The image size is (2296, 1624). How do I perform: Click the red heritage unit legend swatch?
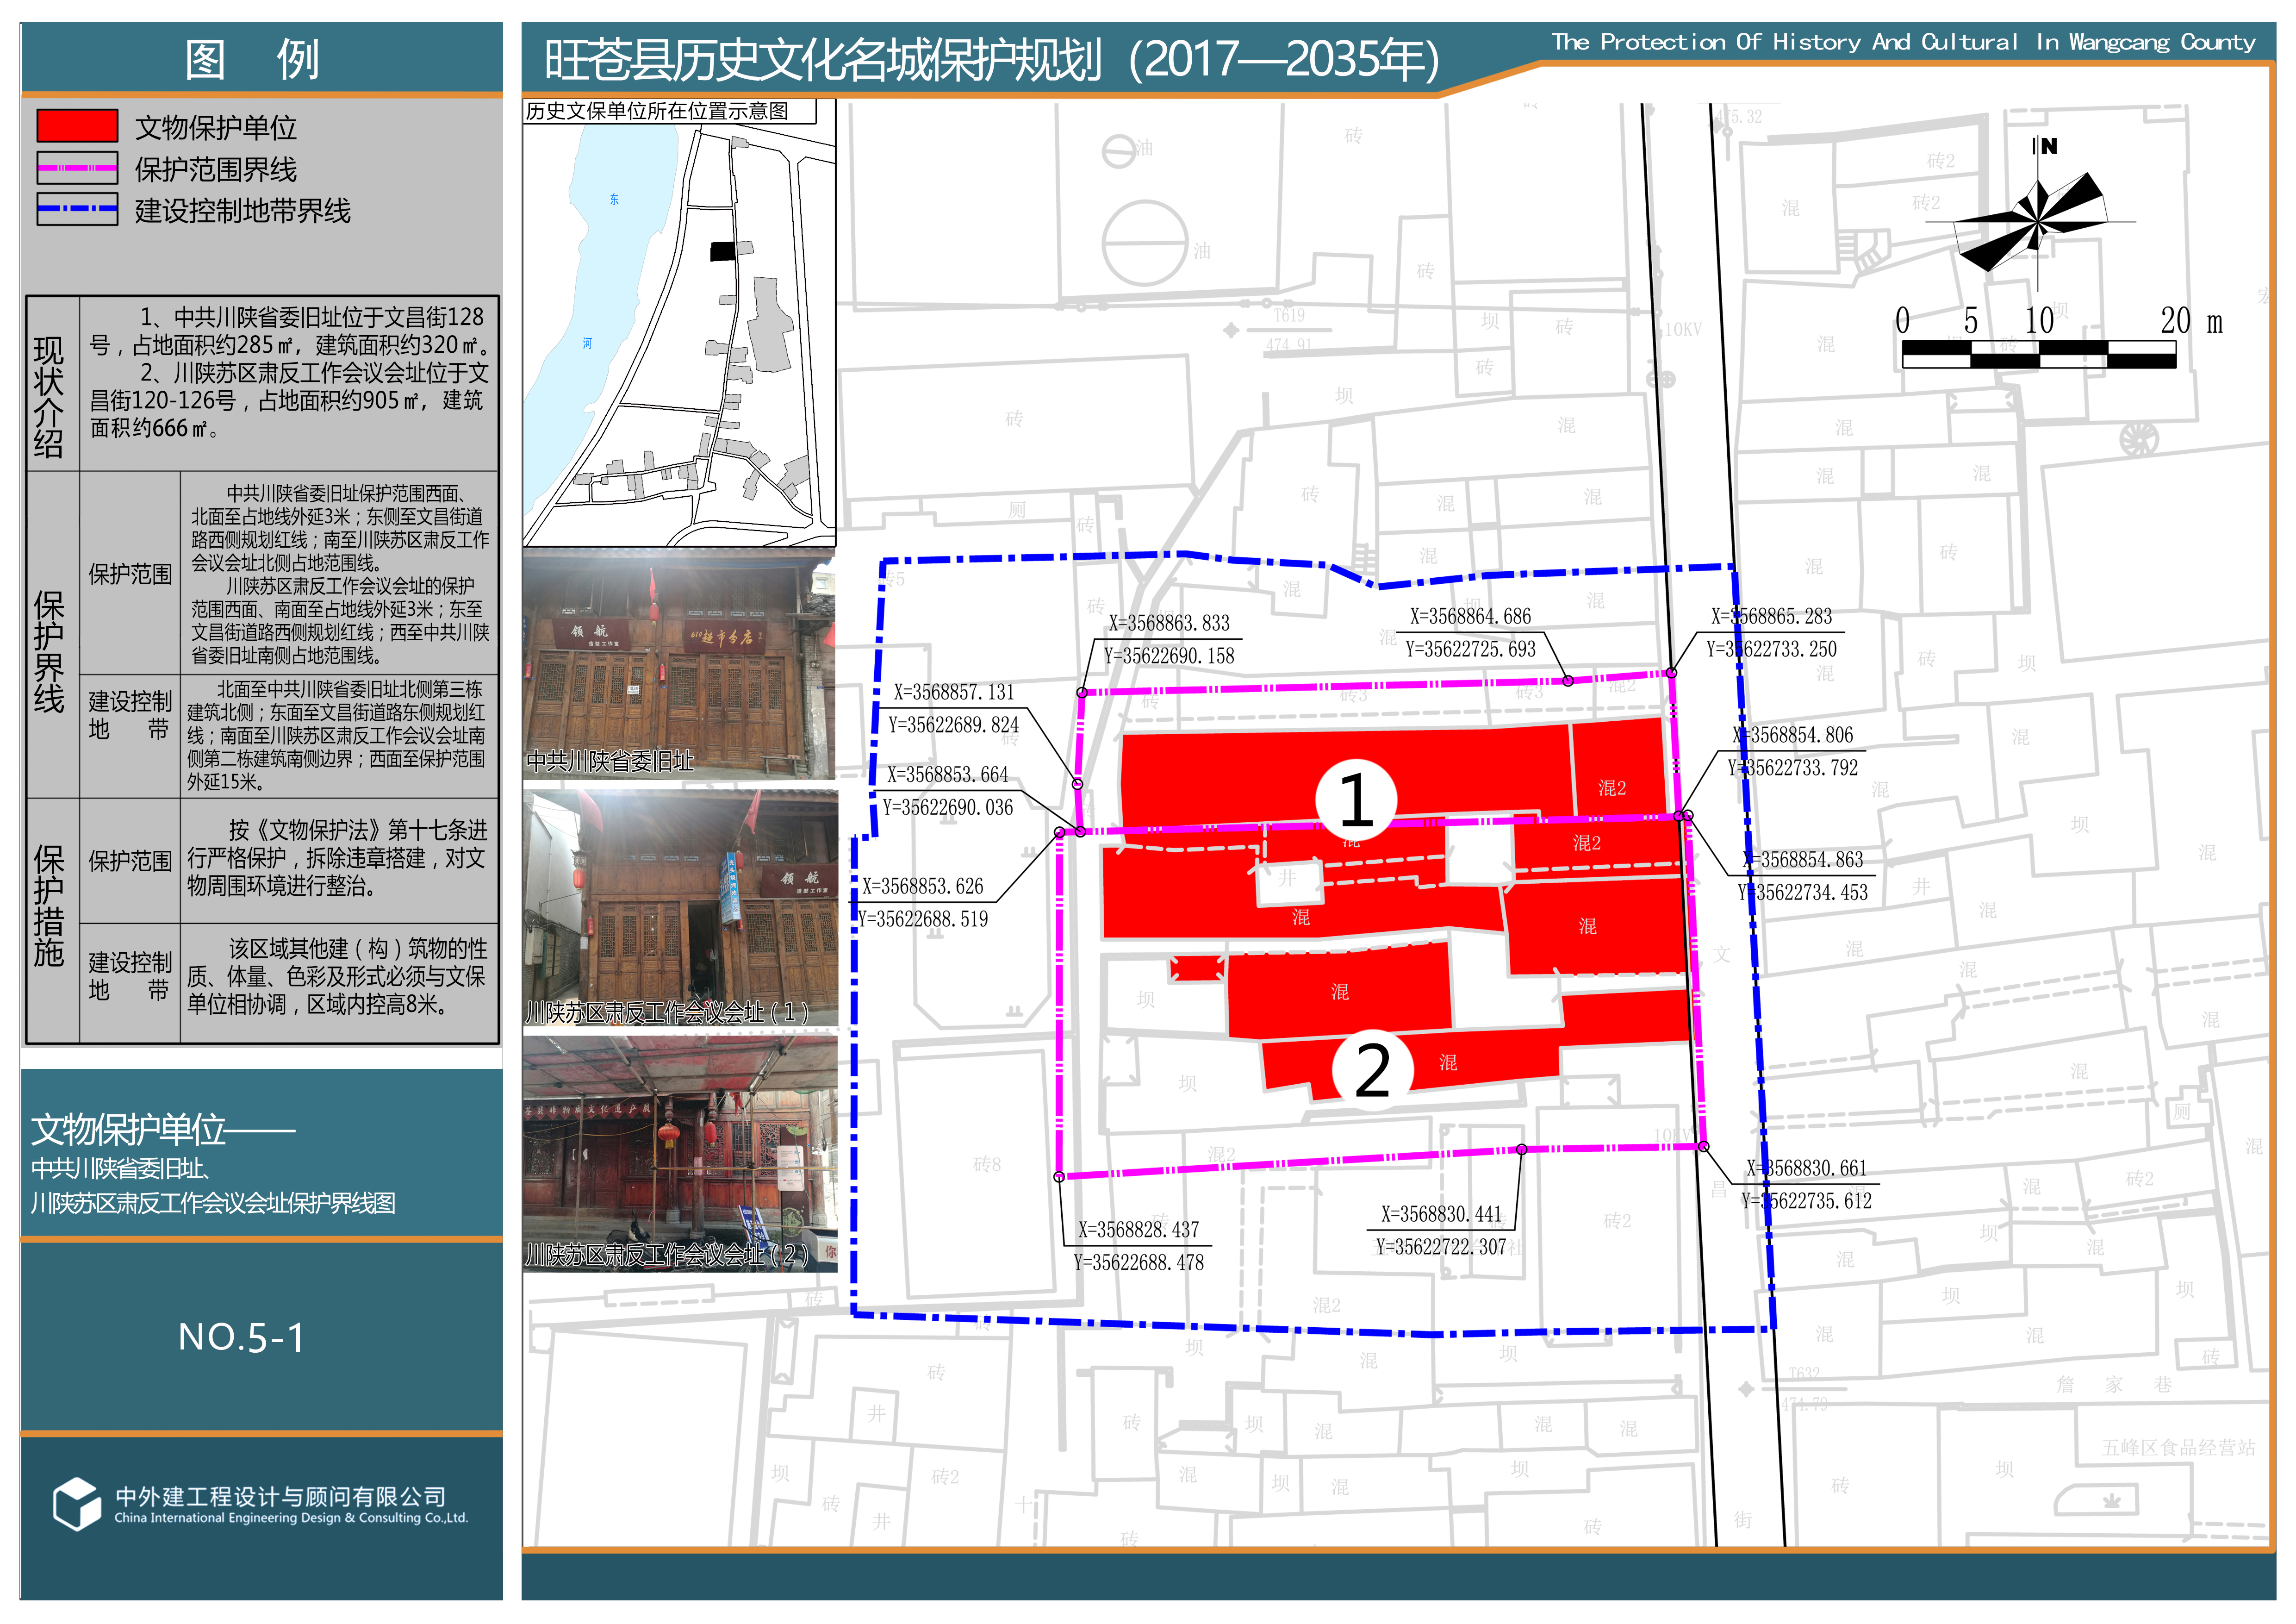coord(77,126)
